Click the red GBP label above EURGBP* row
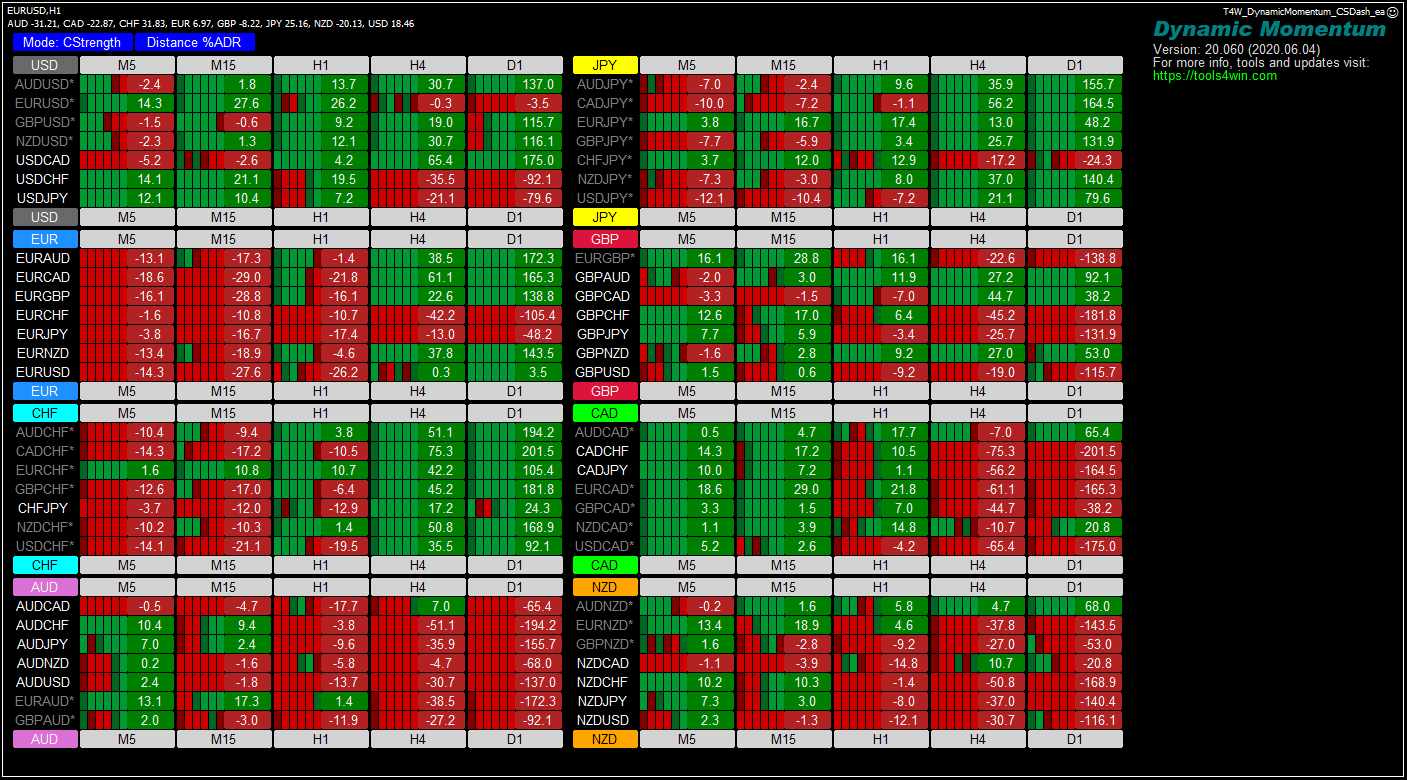 coord(605,239)
